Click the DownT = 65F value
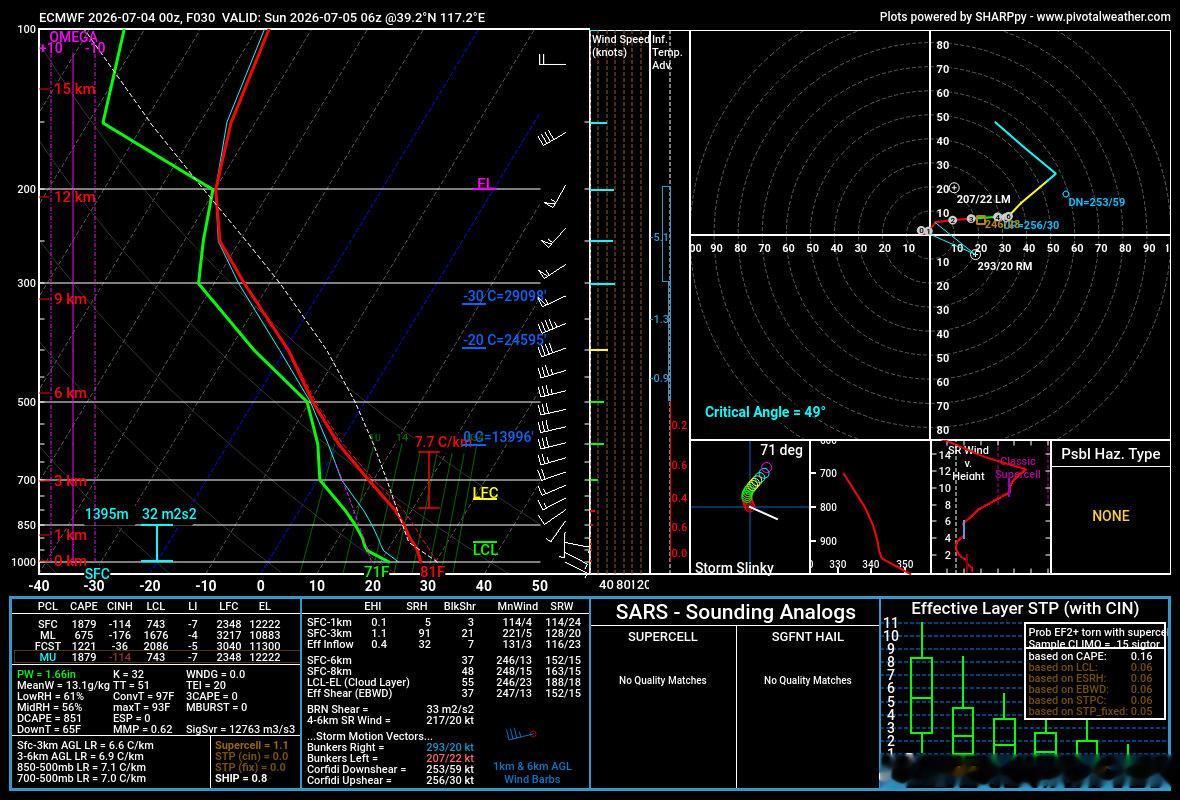 pos(48,729)
